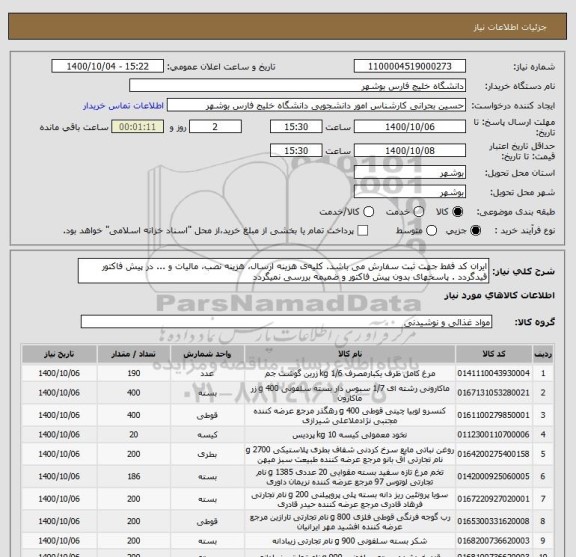Screen dimensions: 576x557
Task: Select product code 0141110043930004 in row 1
Action: tap(494, 373)
